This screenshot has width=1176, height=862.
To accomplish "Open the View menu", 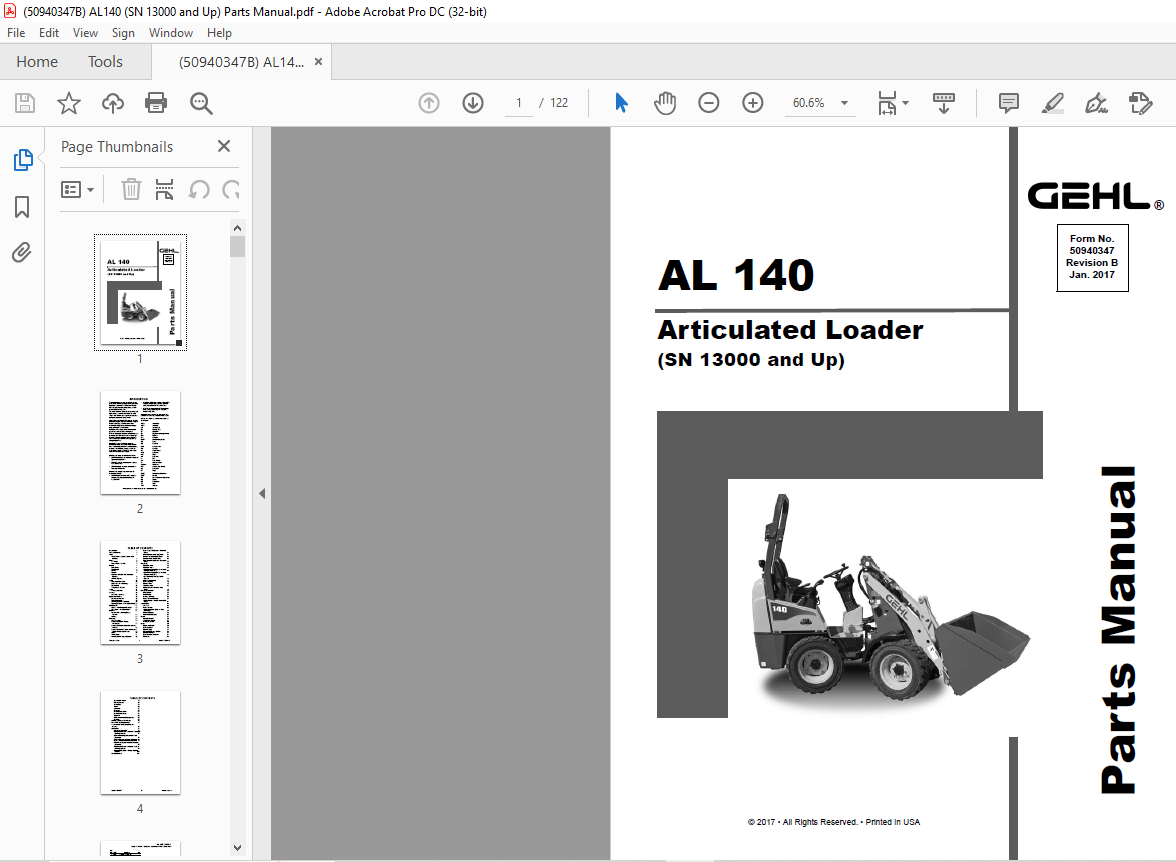I will [x=85, y=33].
